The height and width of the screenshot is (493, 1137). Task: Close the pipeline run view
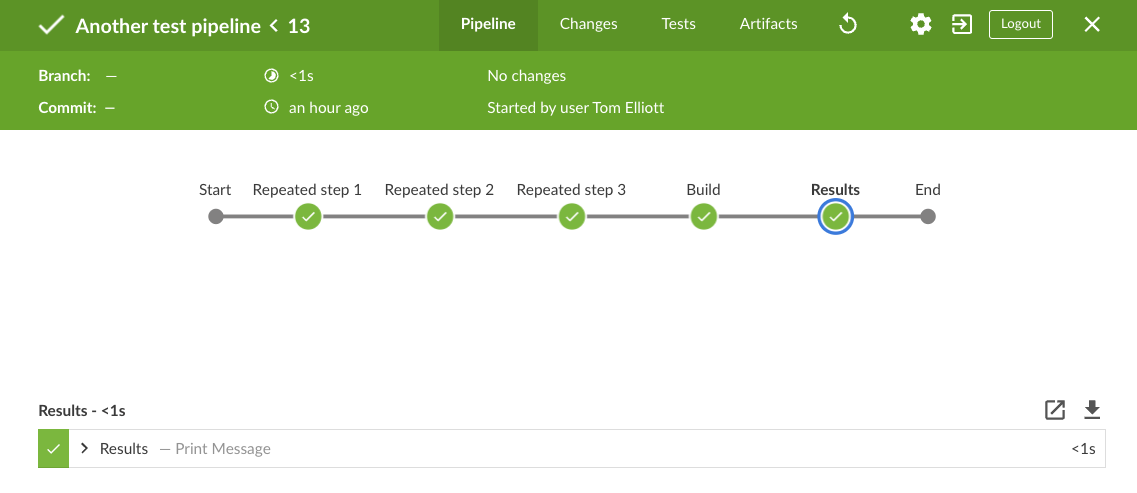pos(1092,25)
